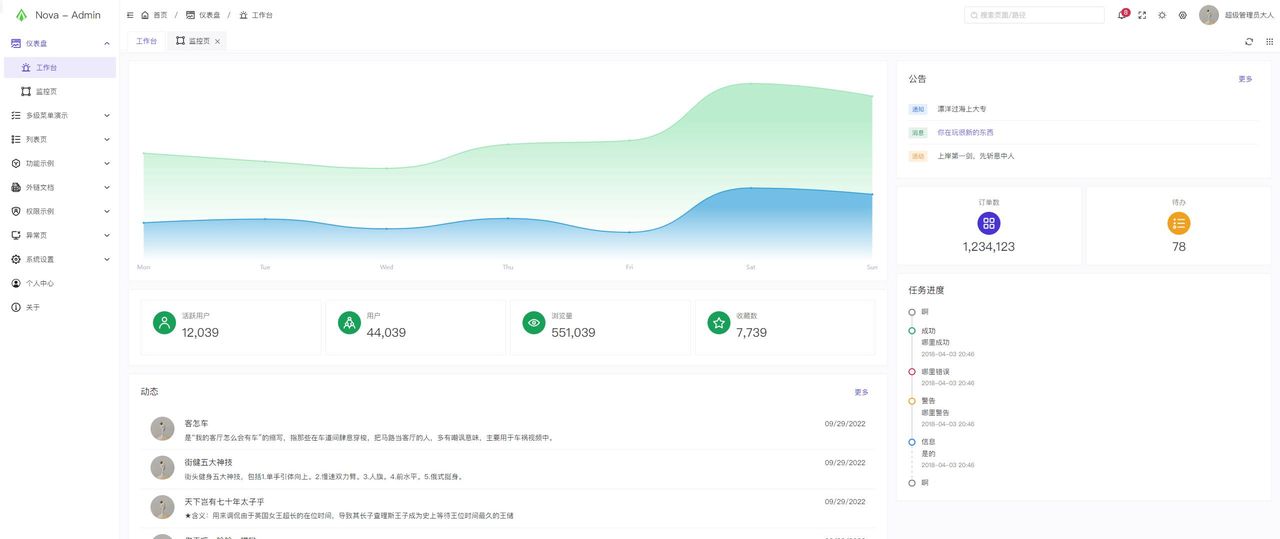Click the 信息 blue timeline node
This screenshot has width=1280, height=539.
pos(912,441)
